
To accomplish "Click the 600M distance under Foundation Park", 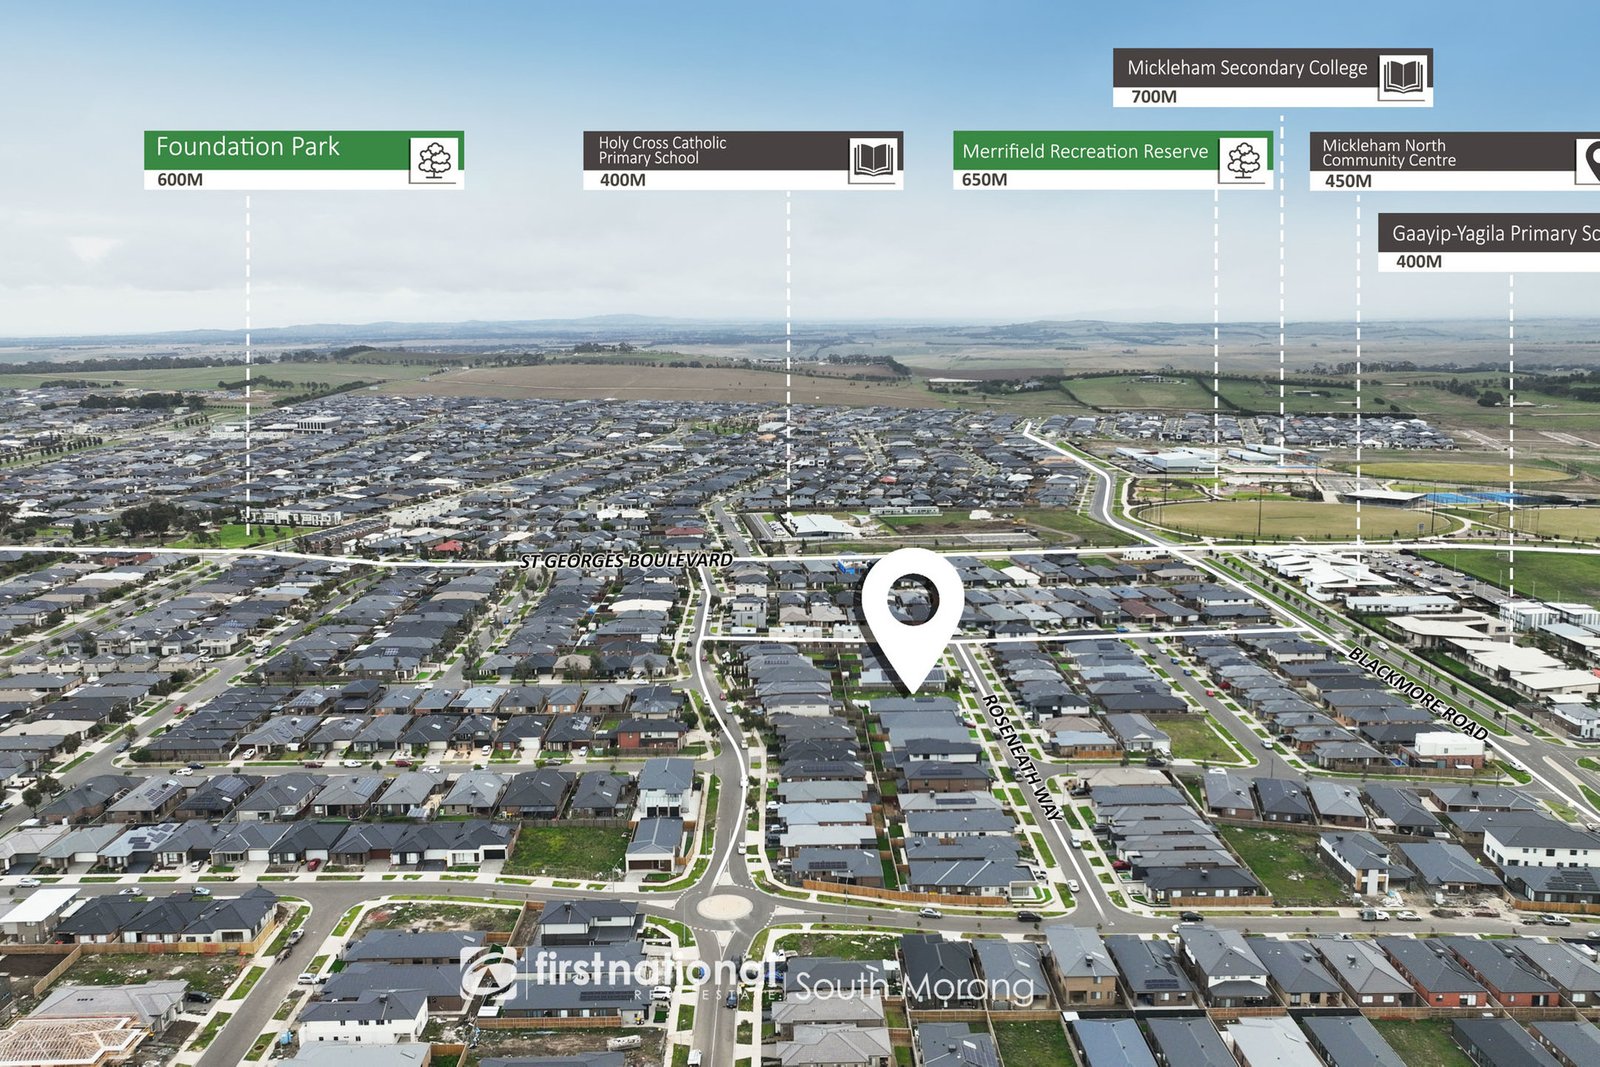I will click(x=180, y=180).
